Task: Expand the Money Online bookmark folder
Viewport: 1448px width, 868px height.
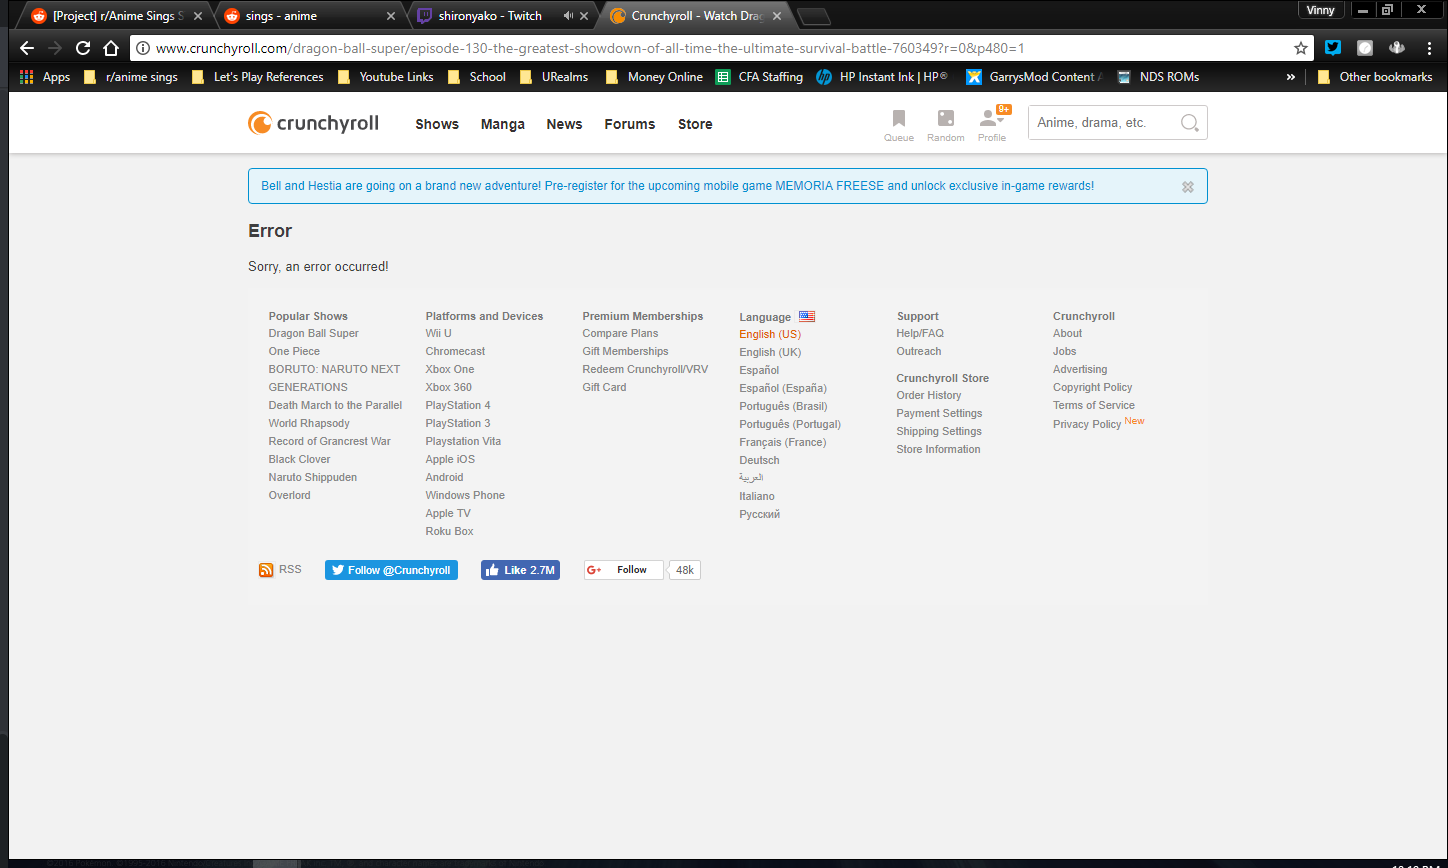Action: [654, 77]
